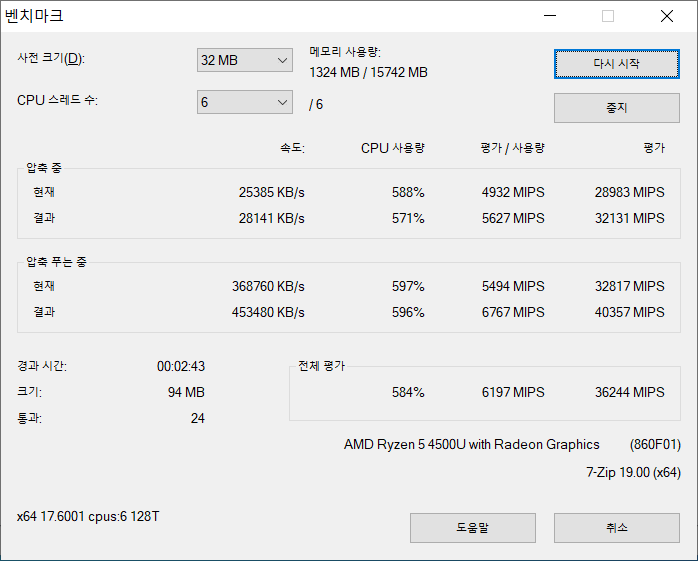
Task: Open the dictionary size dropdown showing 32 MB
Action: click(244, 60)
